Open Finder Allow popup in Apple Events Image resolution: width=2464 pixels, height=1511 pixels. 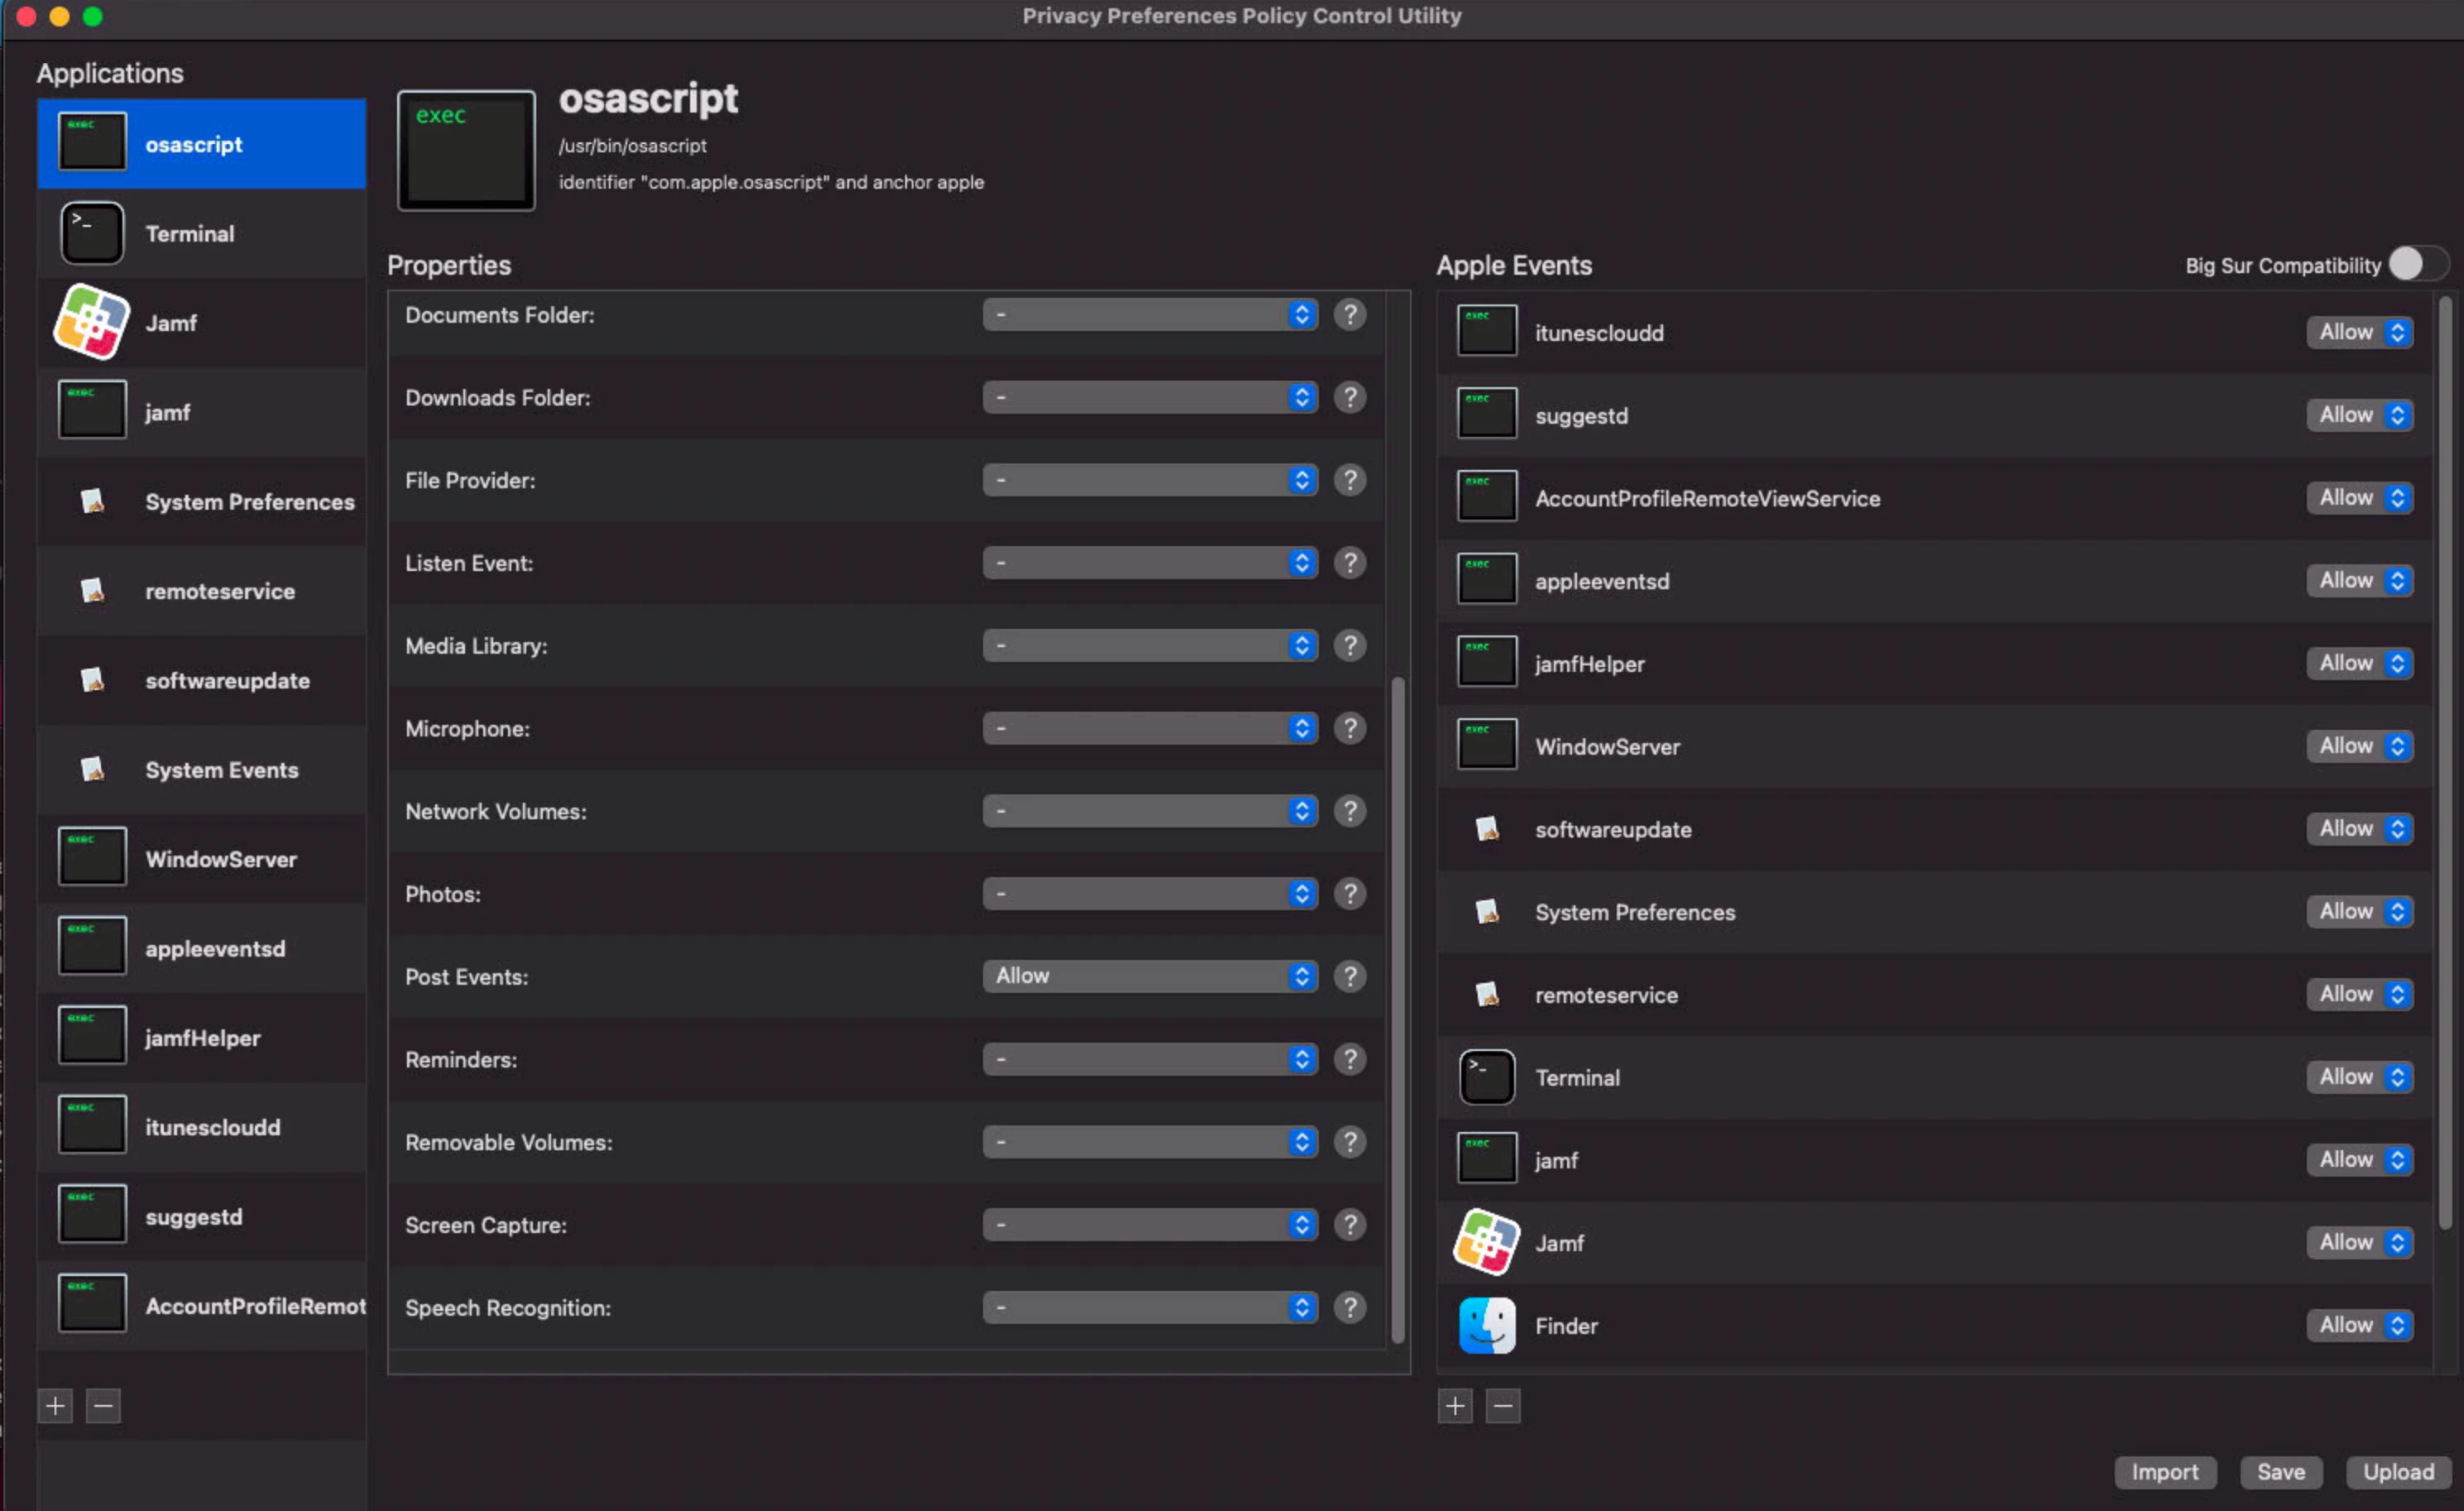coord(2359,1325)
